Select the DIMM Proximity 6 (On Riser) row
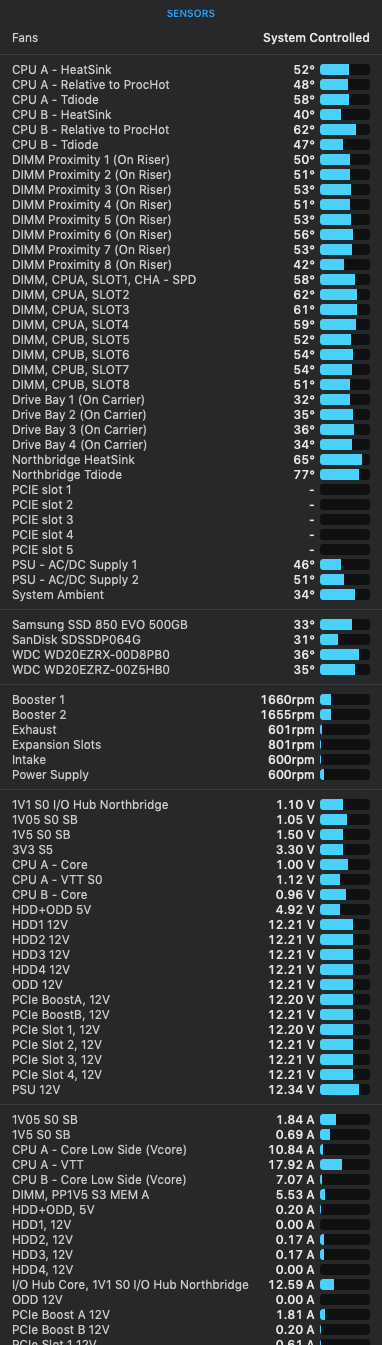The image size is (382, 1345). pyautogui.click(x=191, y=235)
